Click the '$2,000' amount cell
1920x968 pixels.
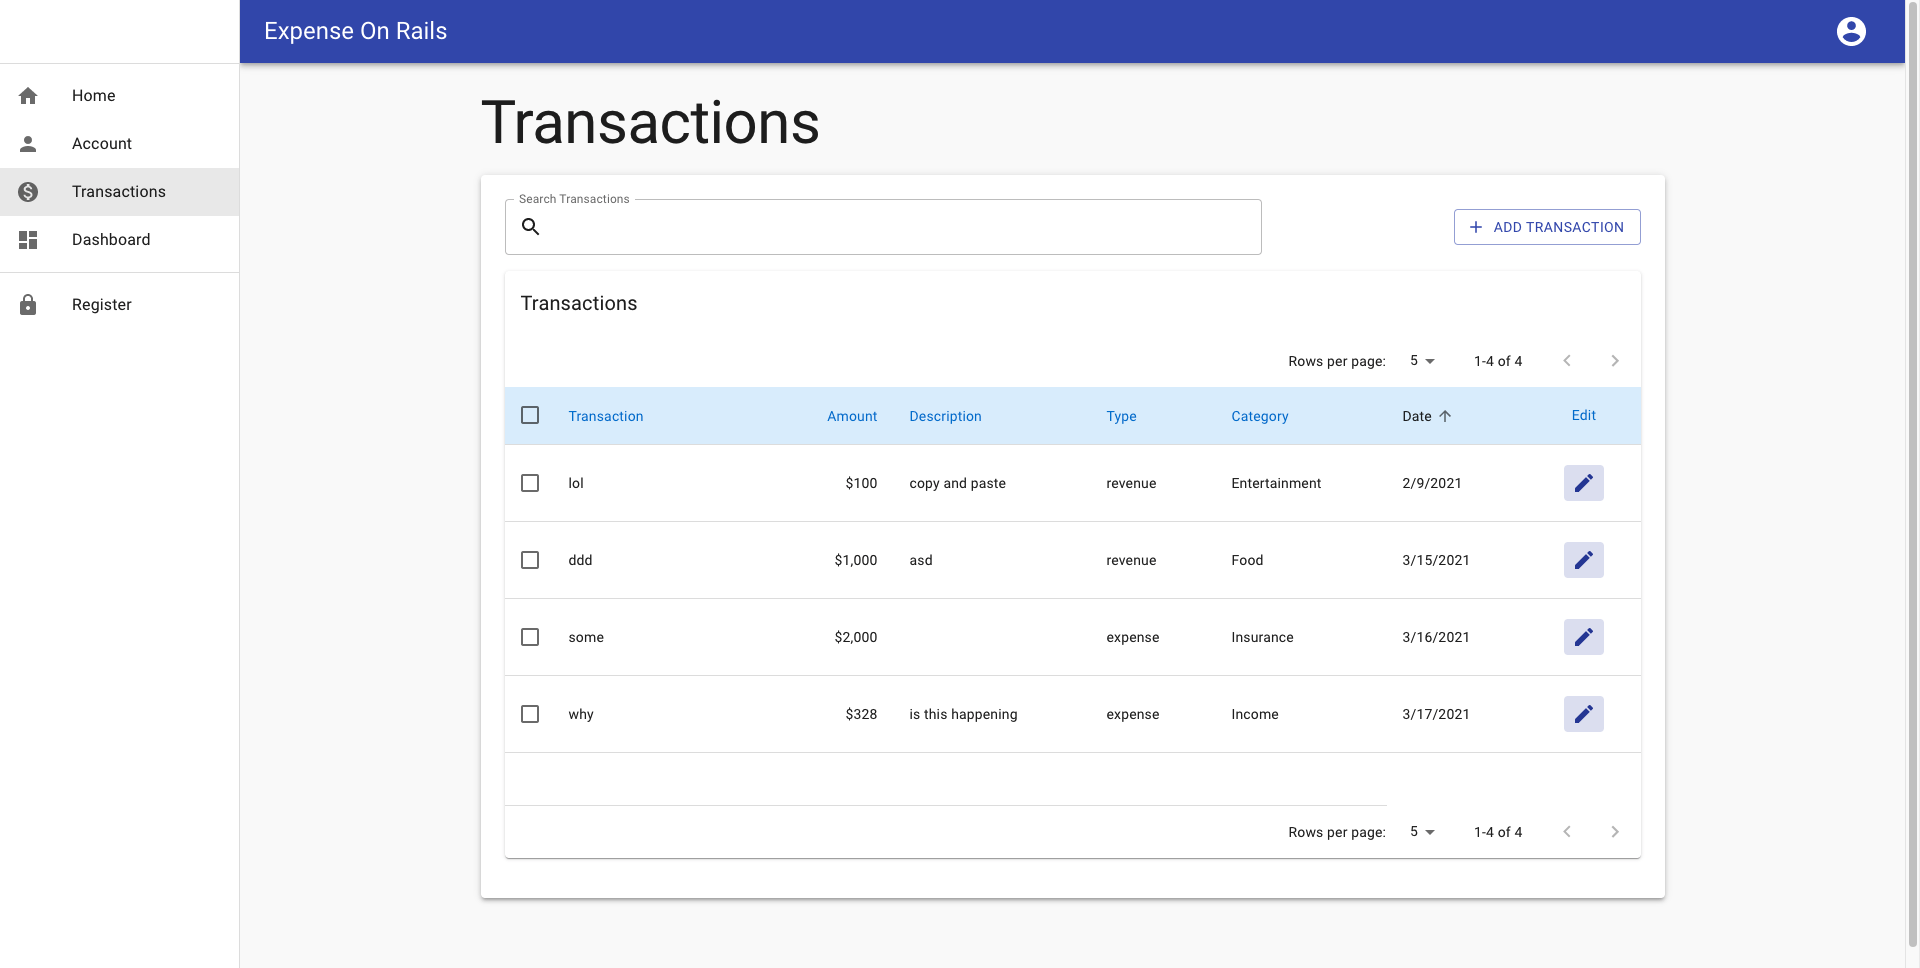click(856, 637)
